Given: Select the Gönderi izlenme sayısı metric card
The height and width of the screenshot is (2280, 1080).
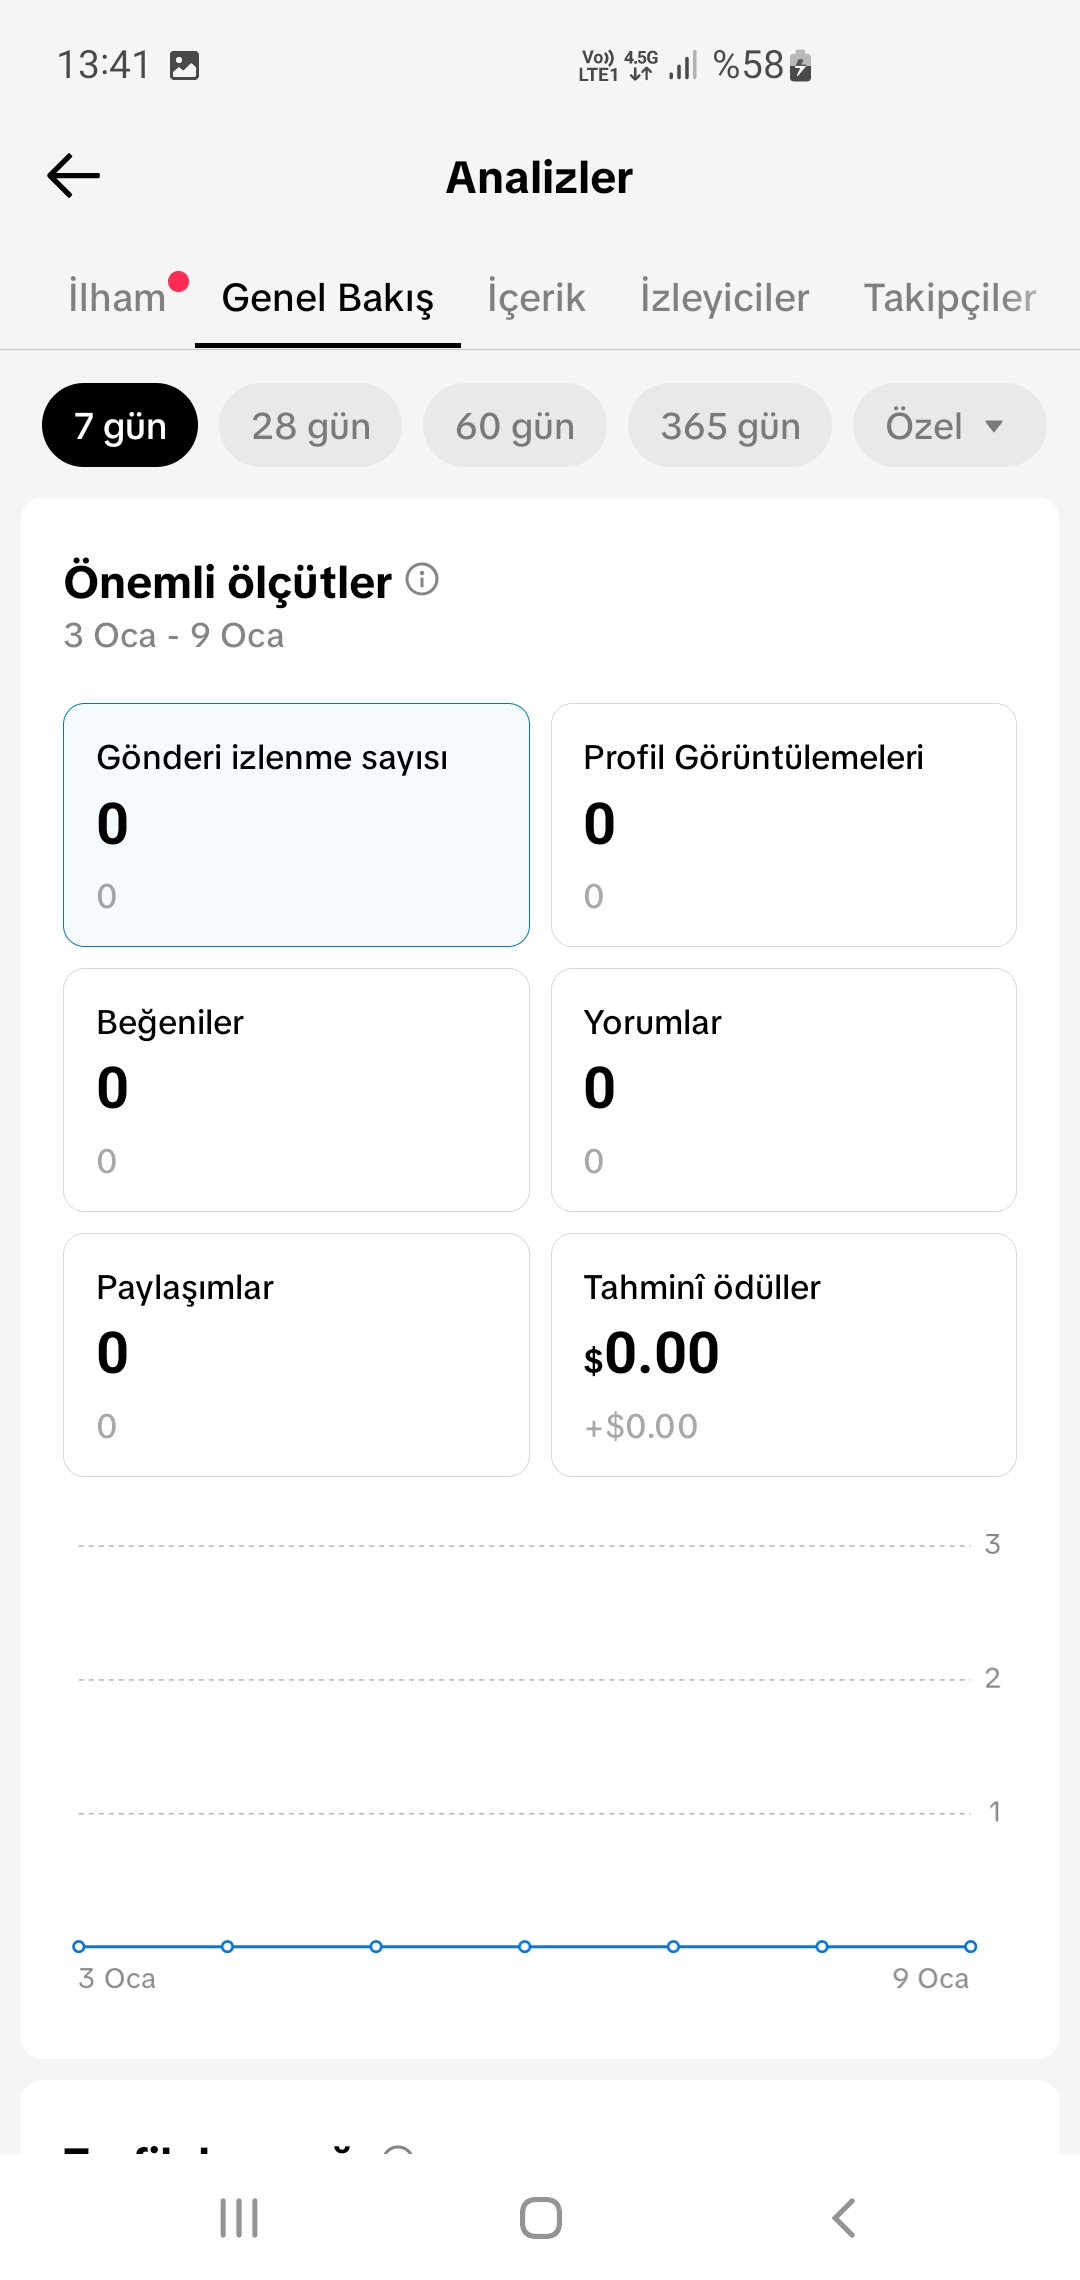Looking at the screenshot, I should (x=296, y=825).
